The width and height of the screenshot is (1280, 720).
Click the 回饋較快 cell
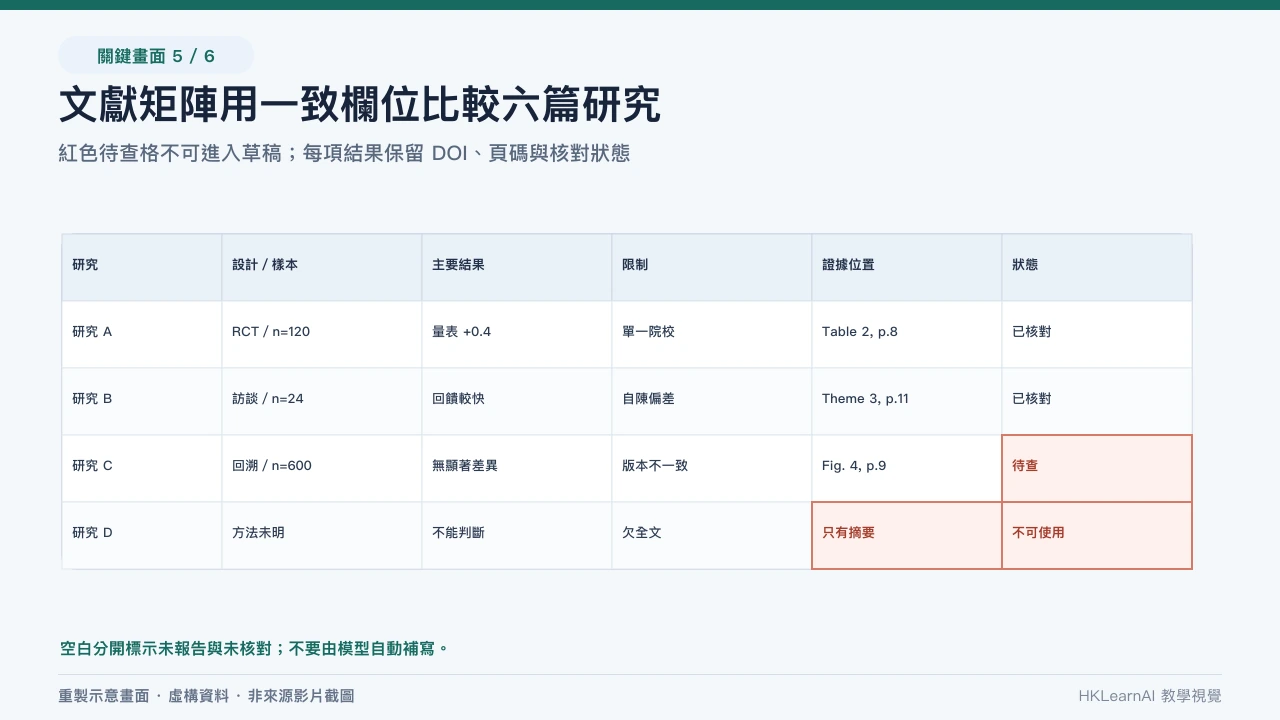[x=517, y=402]
